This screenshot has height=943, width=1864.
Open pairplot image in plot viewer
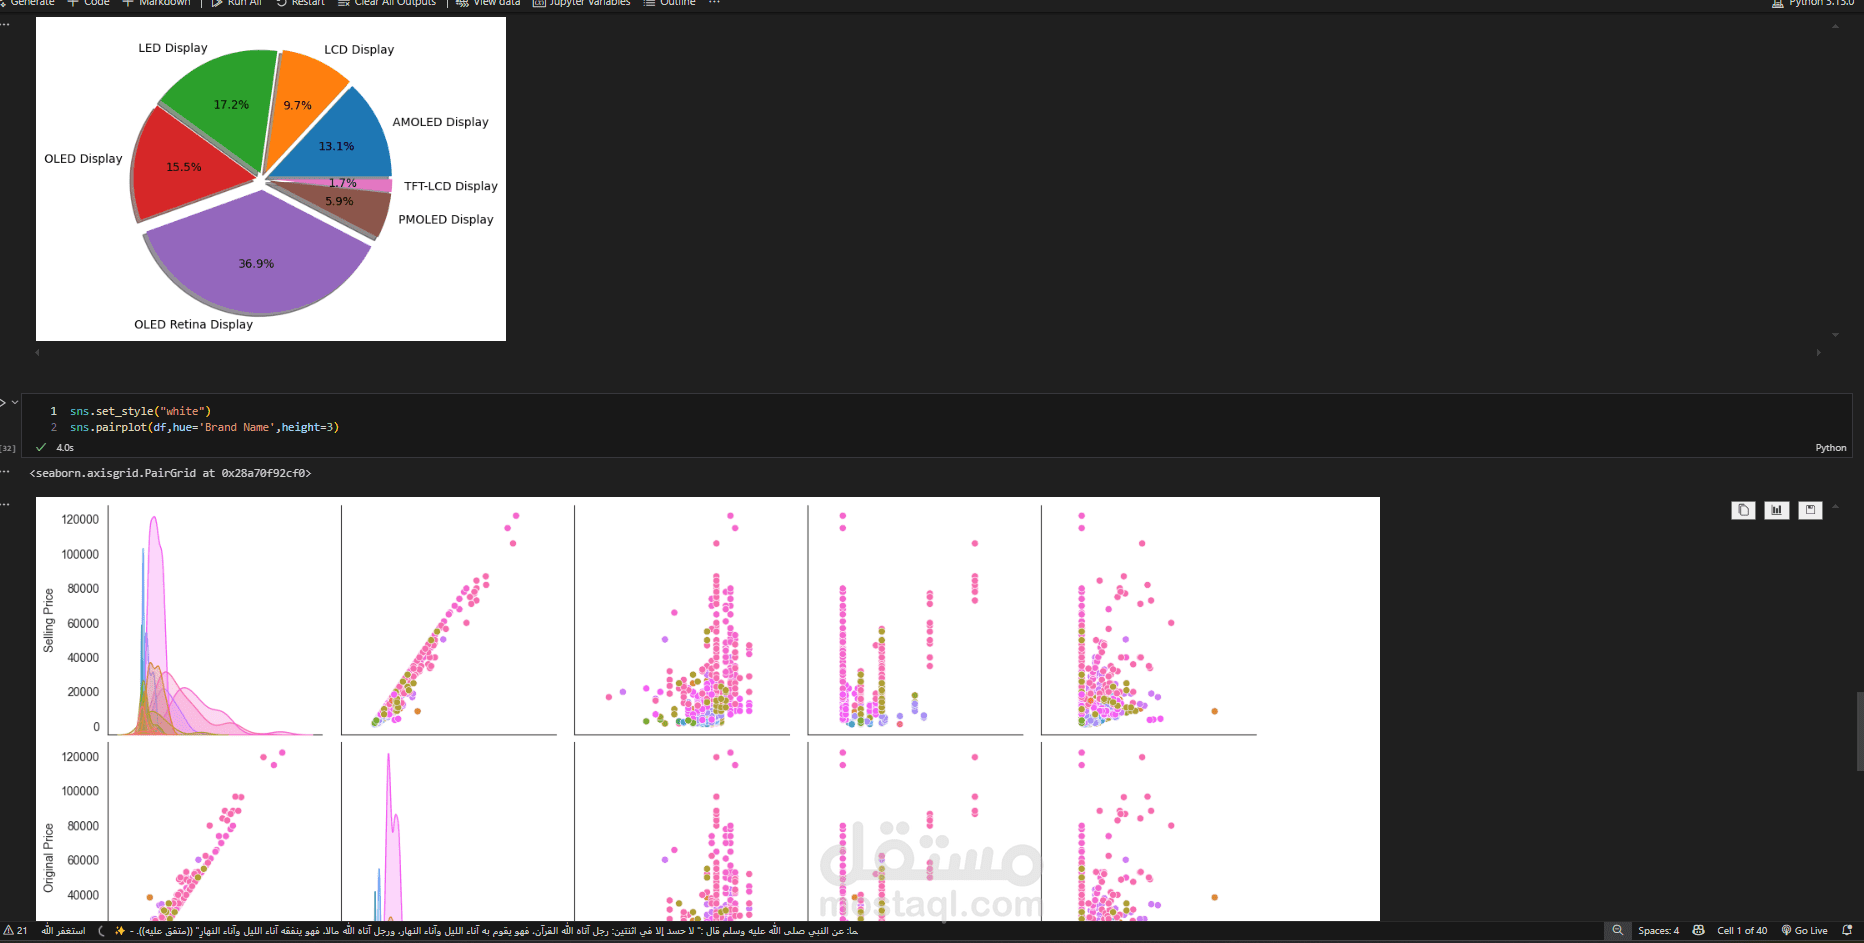tap(1776, 510)
